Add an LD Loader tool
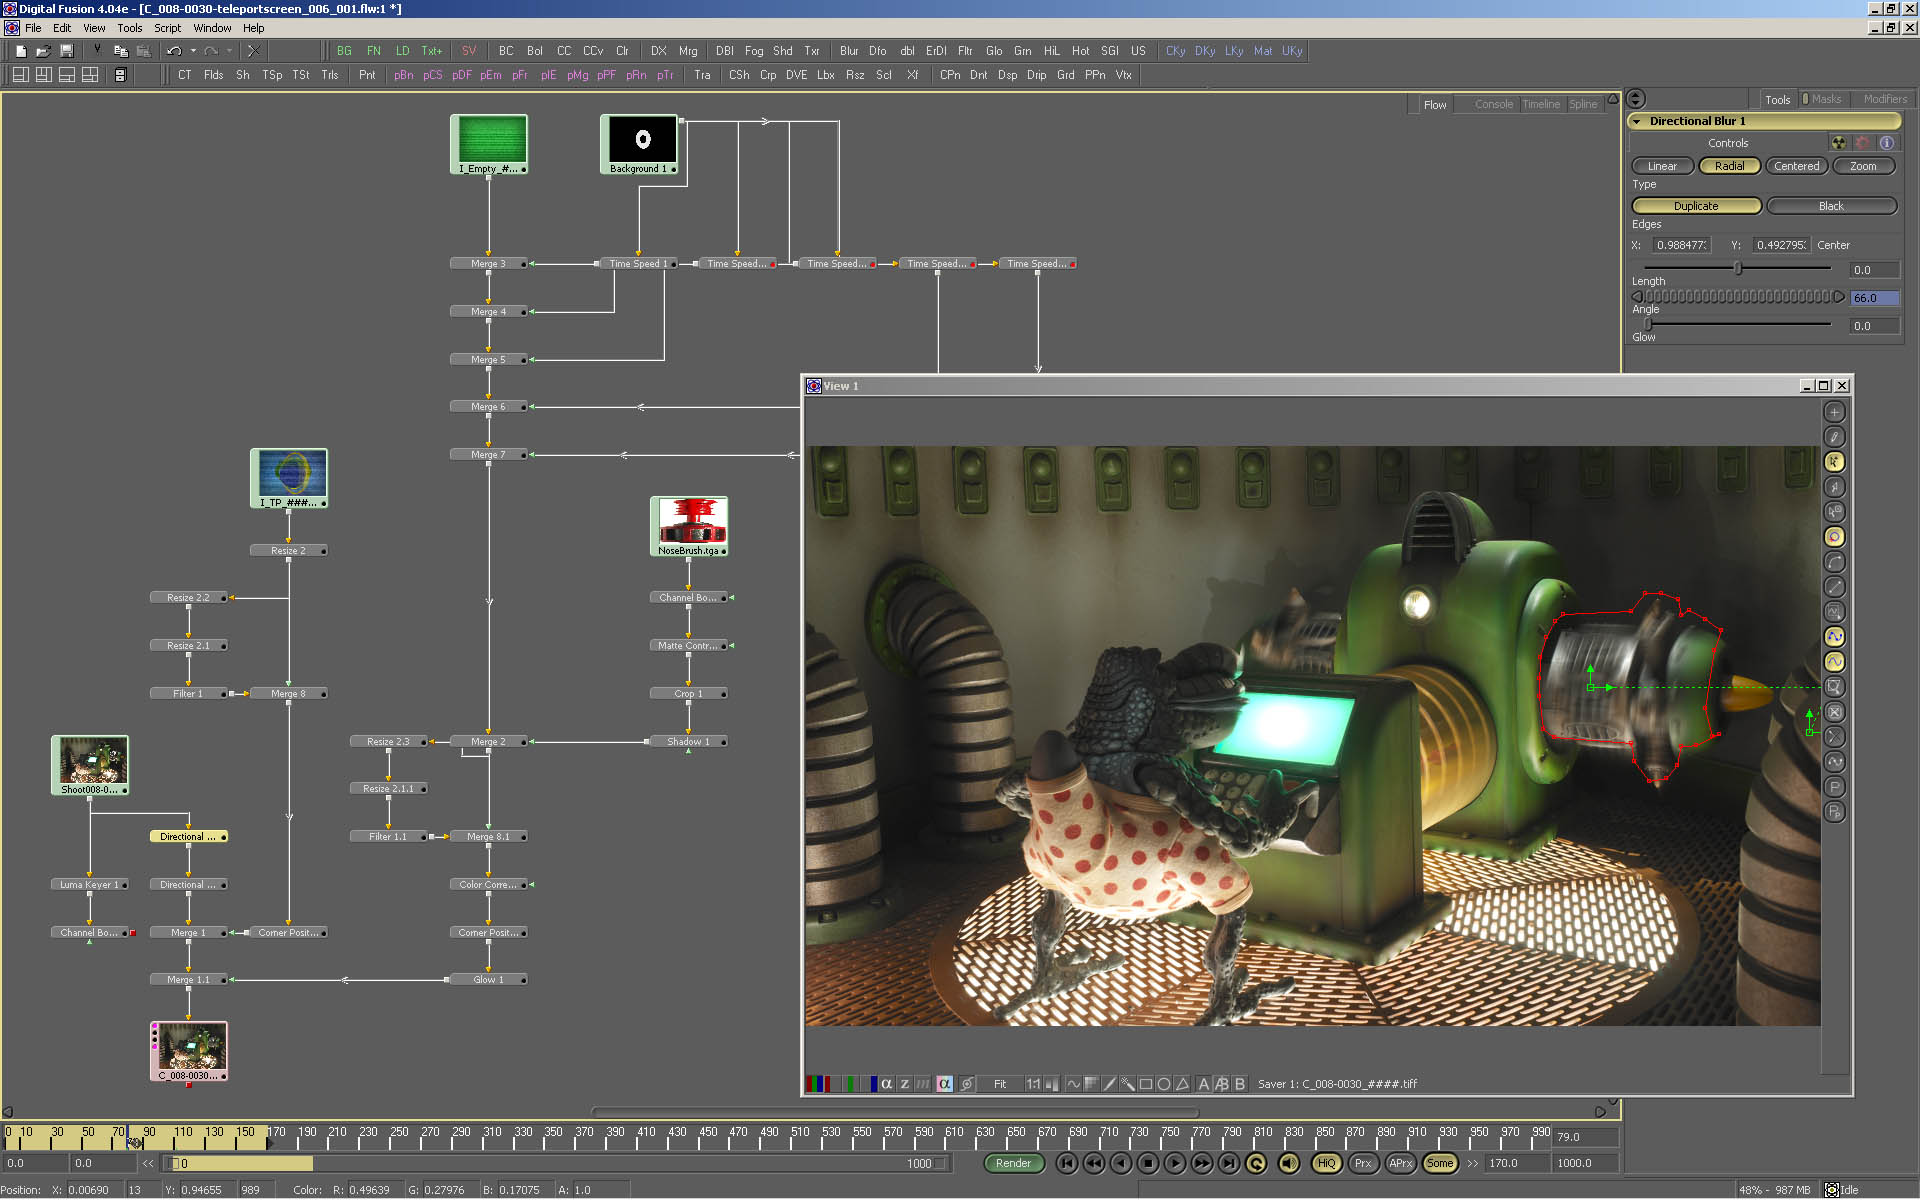This screenshot has width=1920, height=1200. [402, 51]
